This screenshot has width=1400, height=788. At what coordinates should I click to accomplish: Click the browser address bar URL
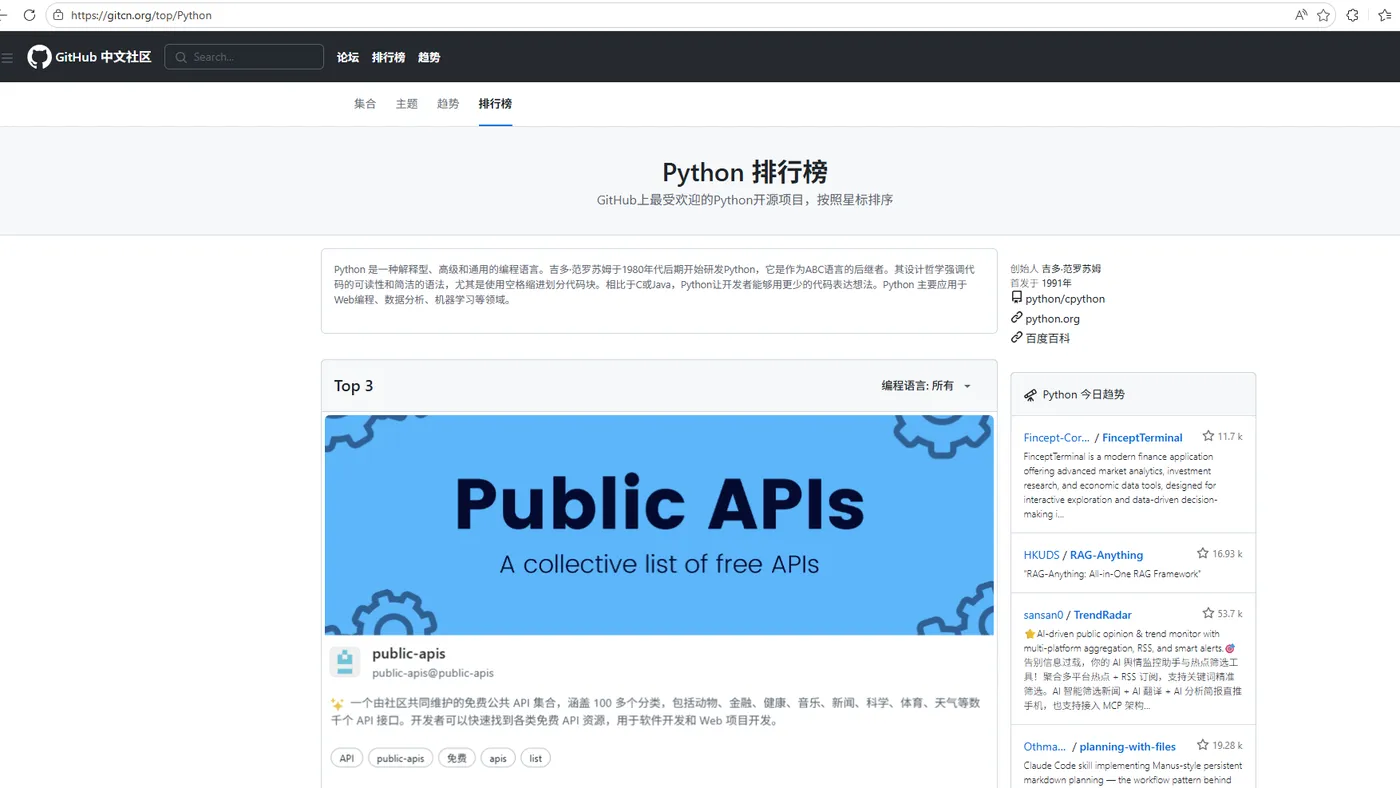pos(141,15)
